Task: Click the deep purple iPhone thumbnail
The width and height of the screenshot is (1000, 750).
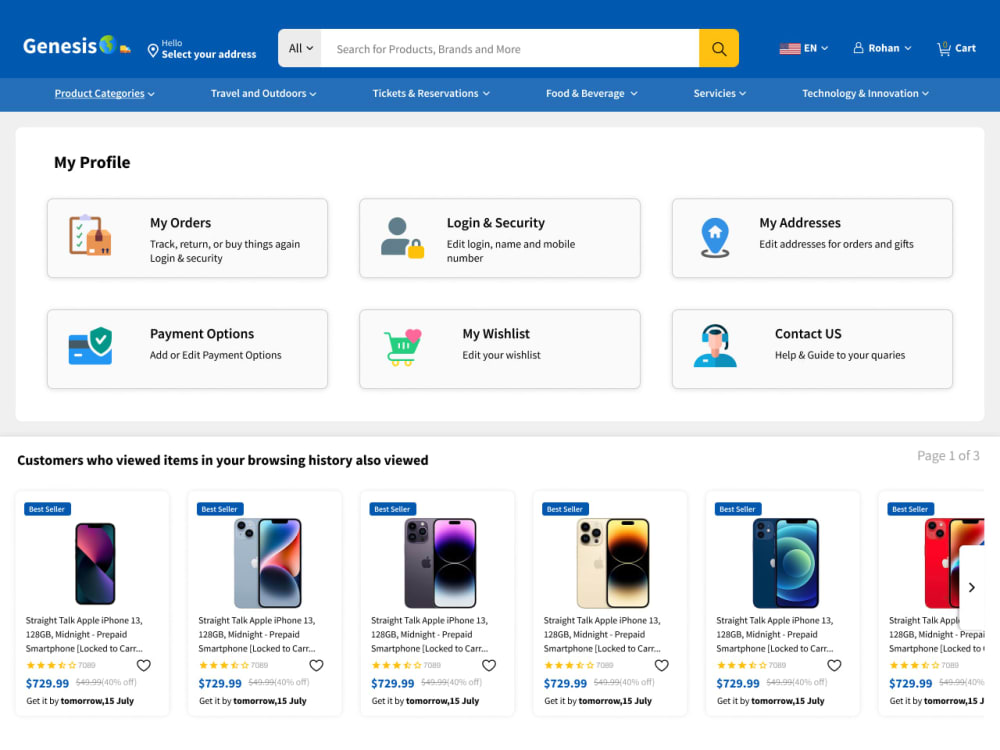Action: tap(441, 563)
